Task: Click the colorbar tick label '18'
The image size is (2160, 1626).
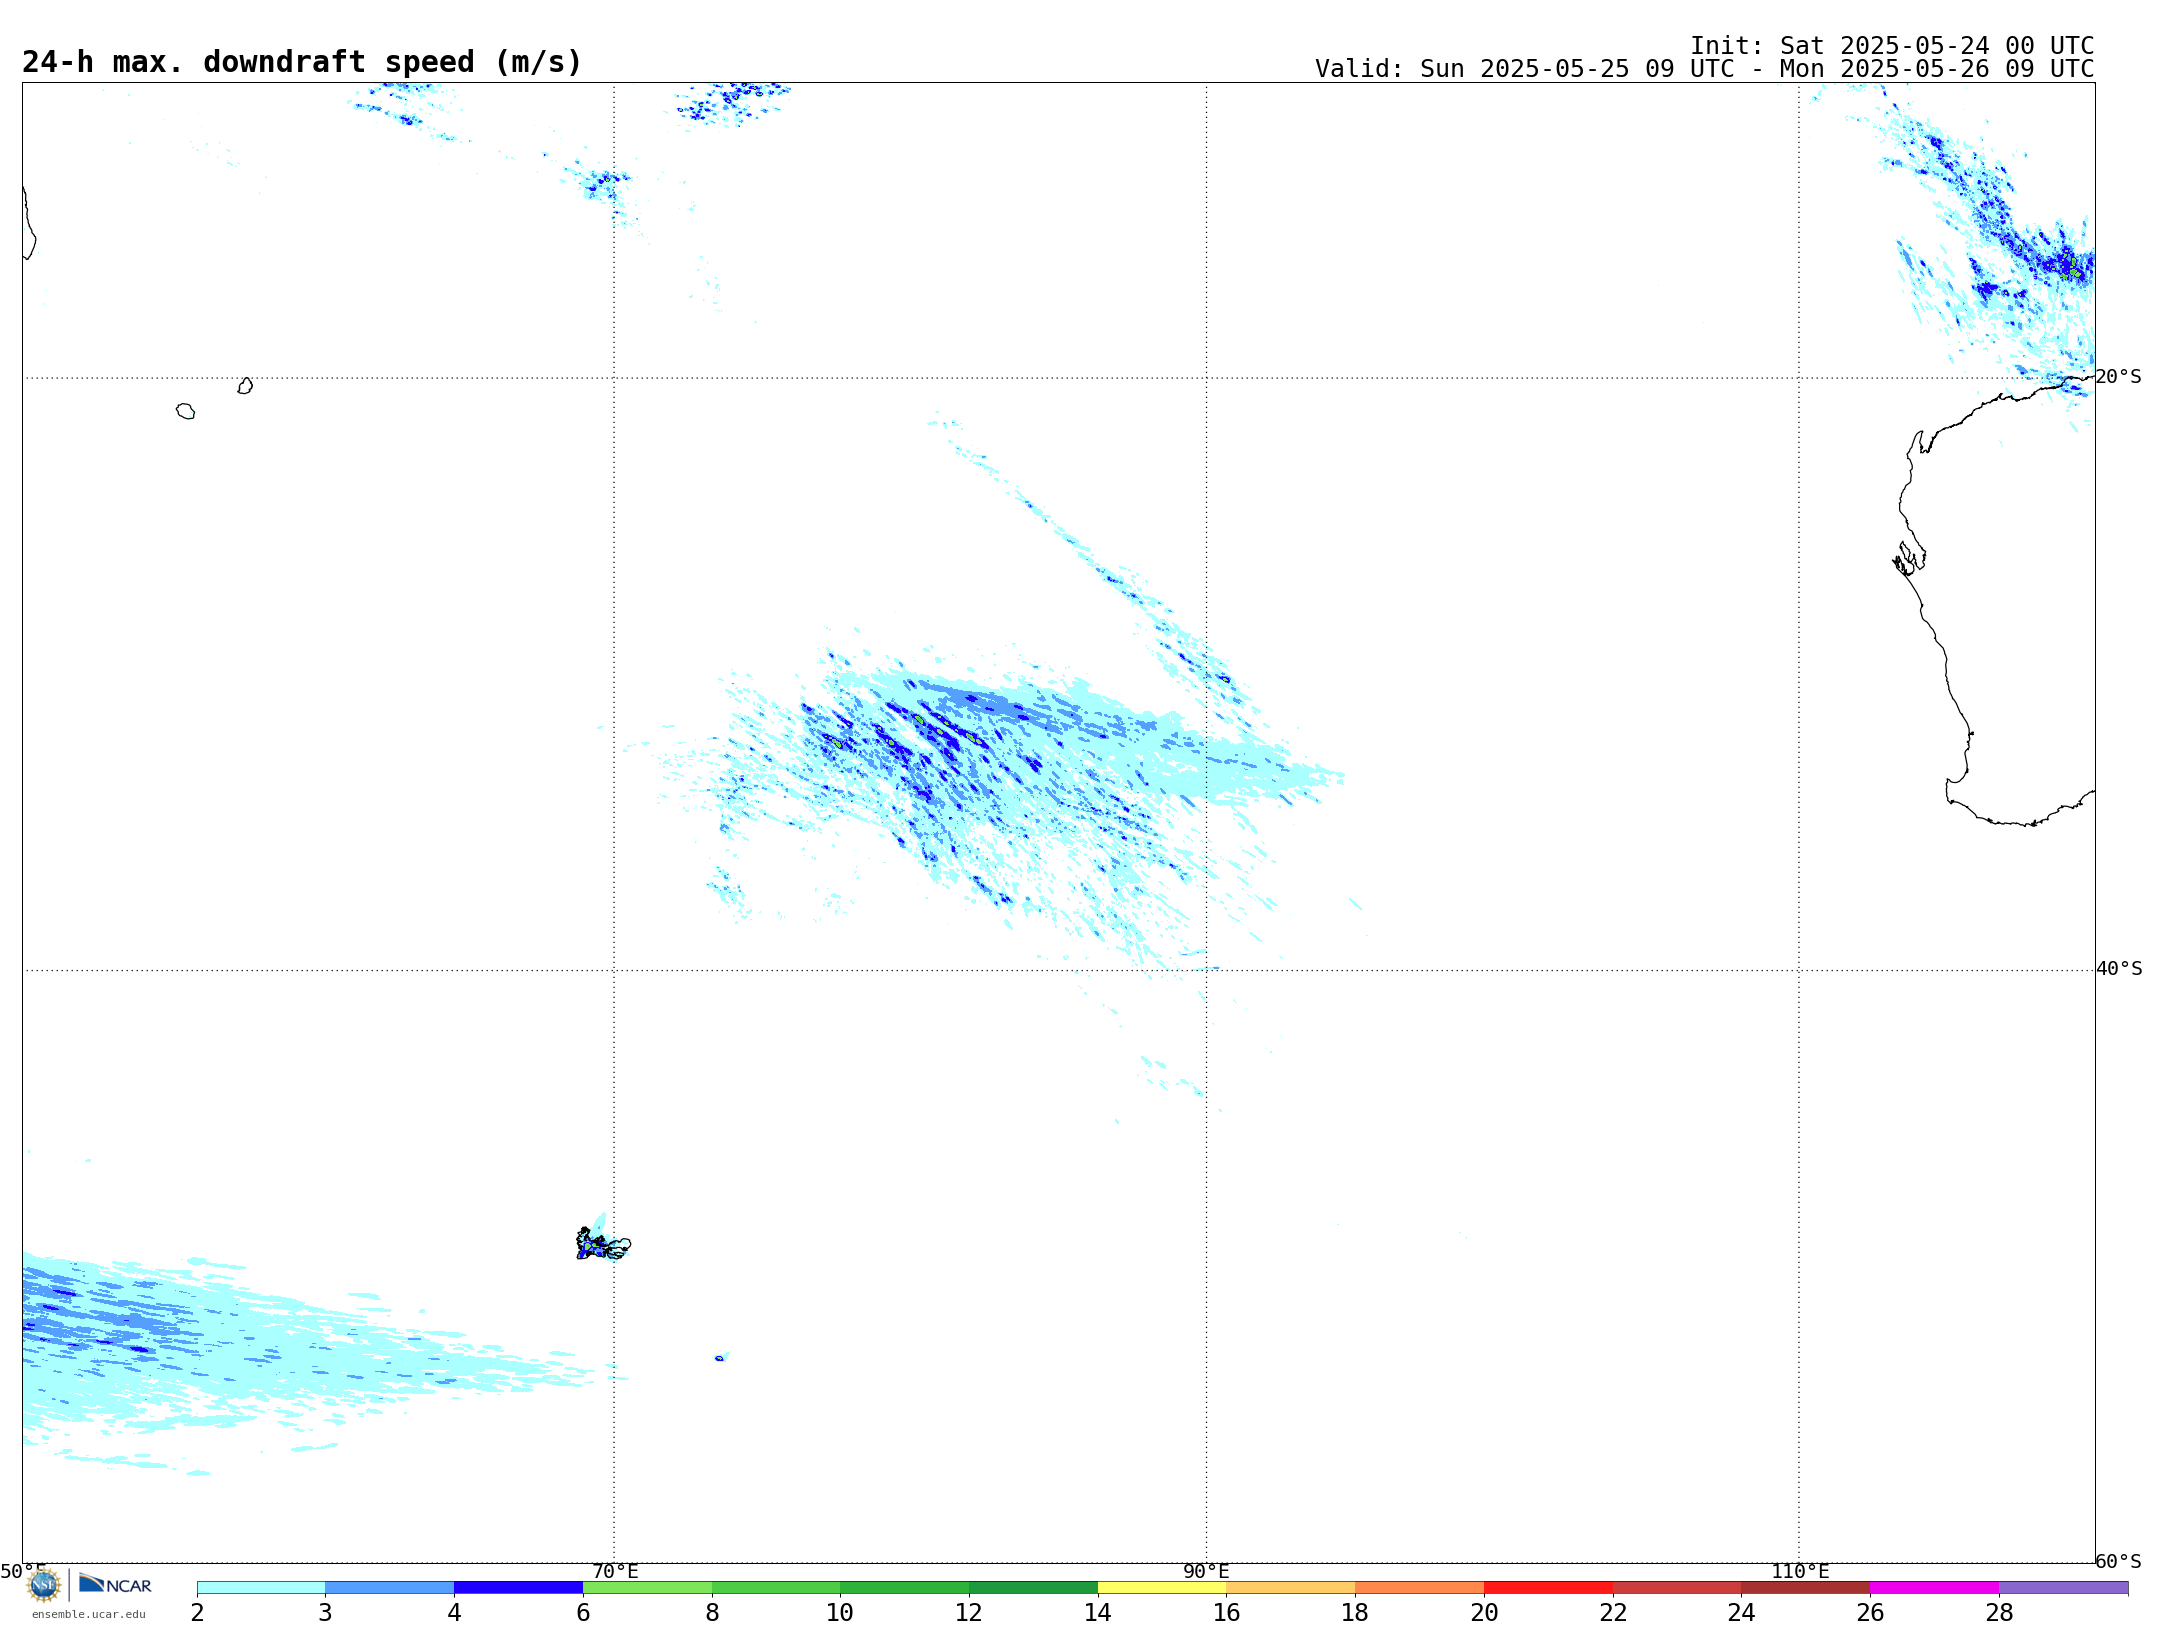Action: pyautogui.click(x=1355, y=1612)
